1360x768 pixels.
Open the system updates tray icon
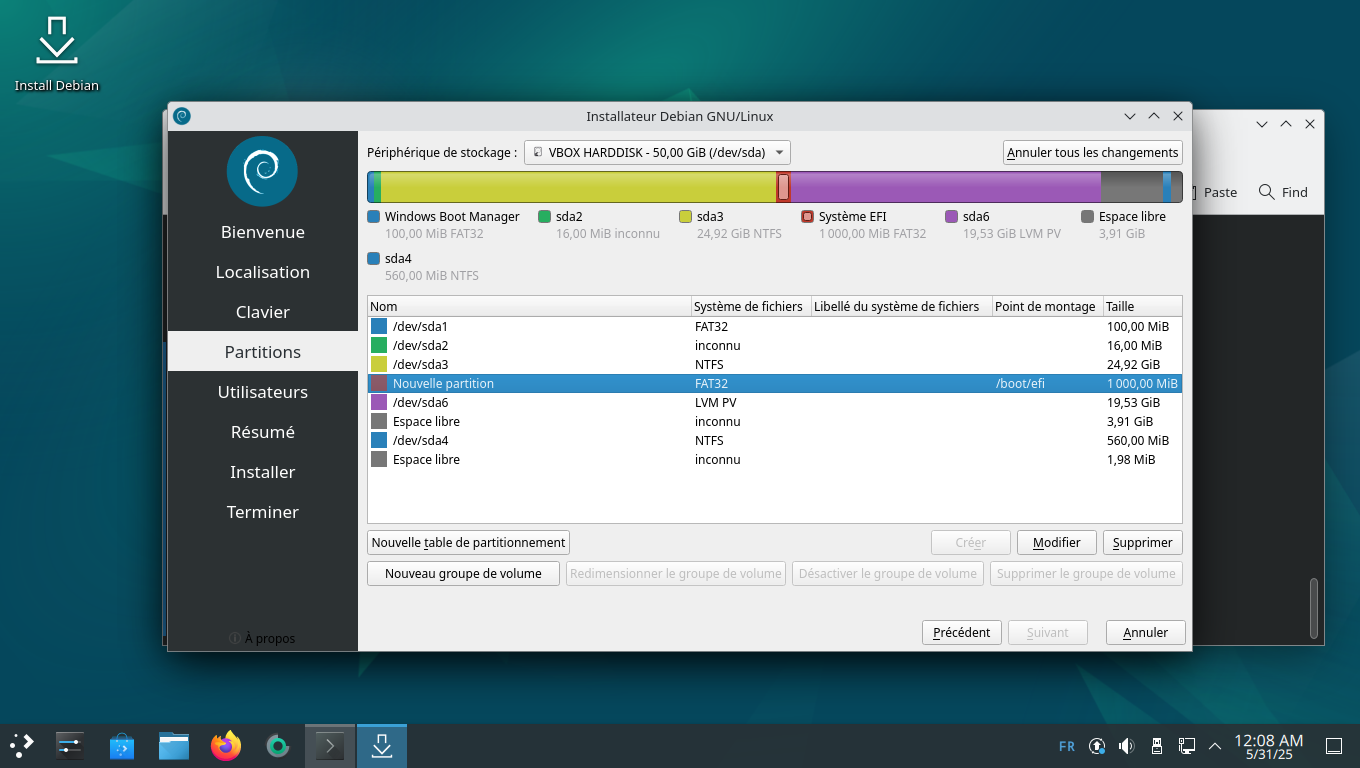click(1097, 746)
